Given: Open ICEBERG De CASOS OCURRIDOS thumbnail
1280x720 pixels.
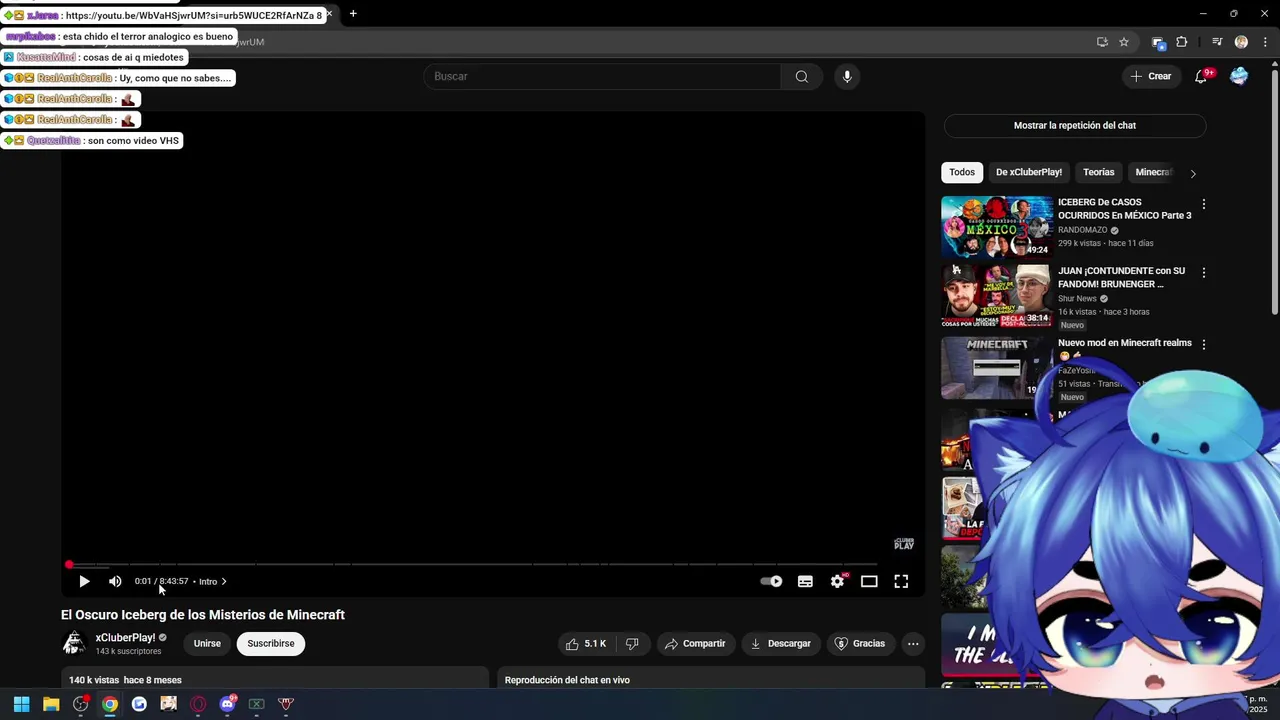Looking at the screenshot, I should click(x=997, y=227).
